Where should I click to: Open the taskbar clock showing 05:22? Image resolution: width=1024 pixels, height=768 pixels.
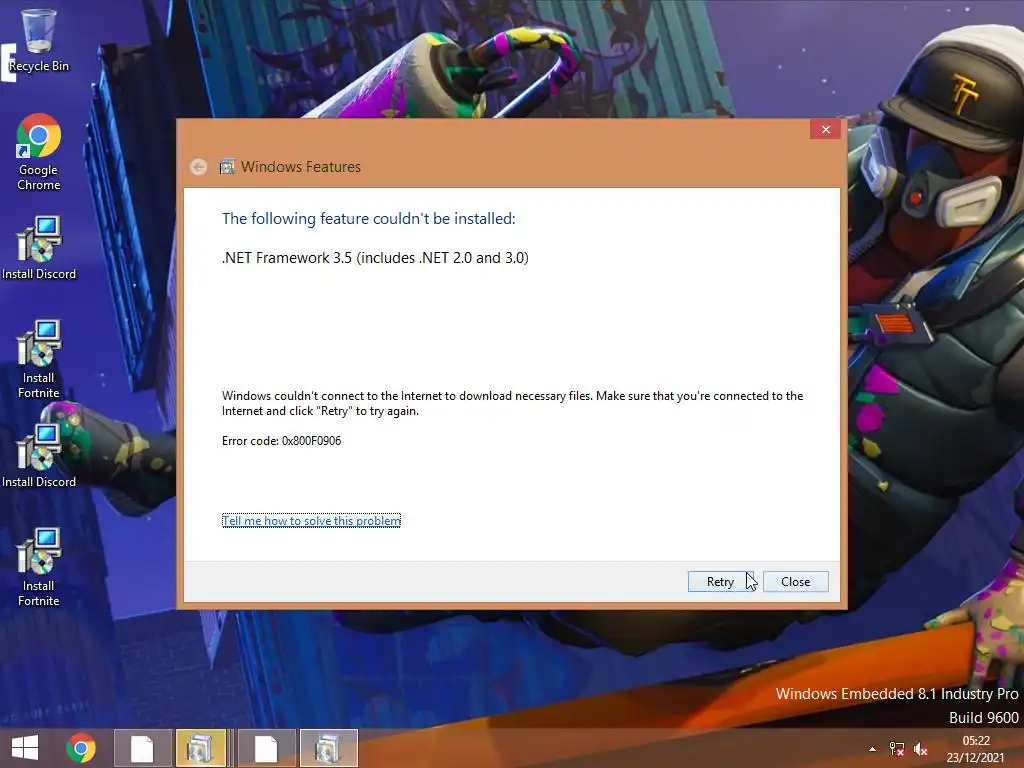click(976, 749)
